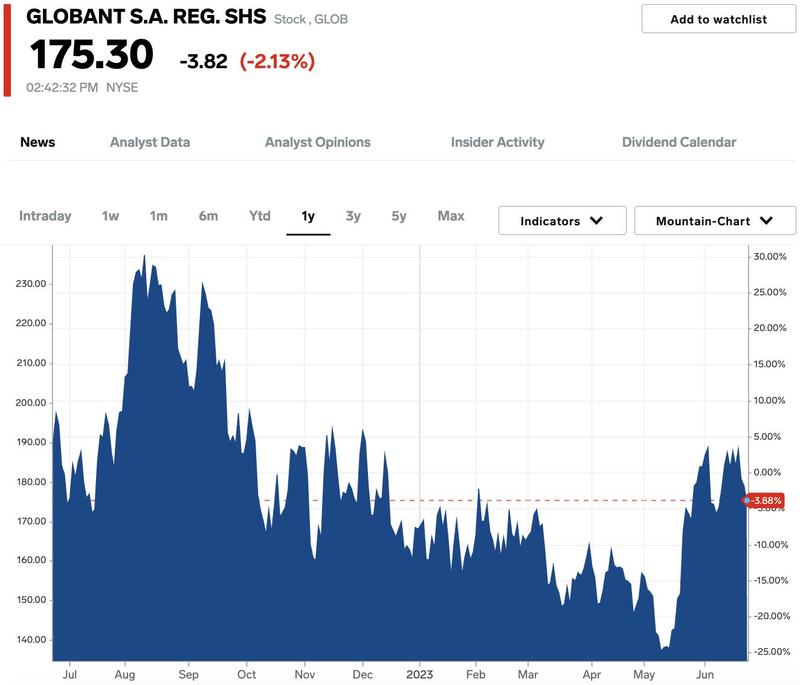Select the 1w chart range

coord(110,216)
